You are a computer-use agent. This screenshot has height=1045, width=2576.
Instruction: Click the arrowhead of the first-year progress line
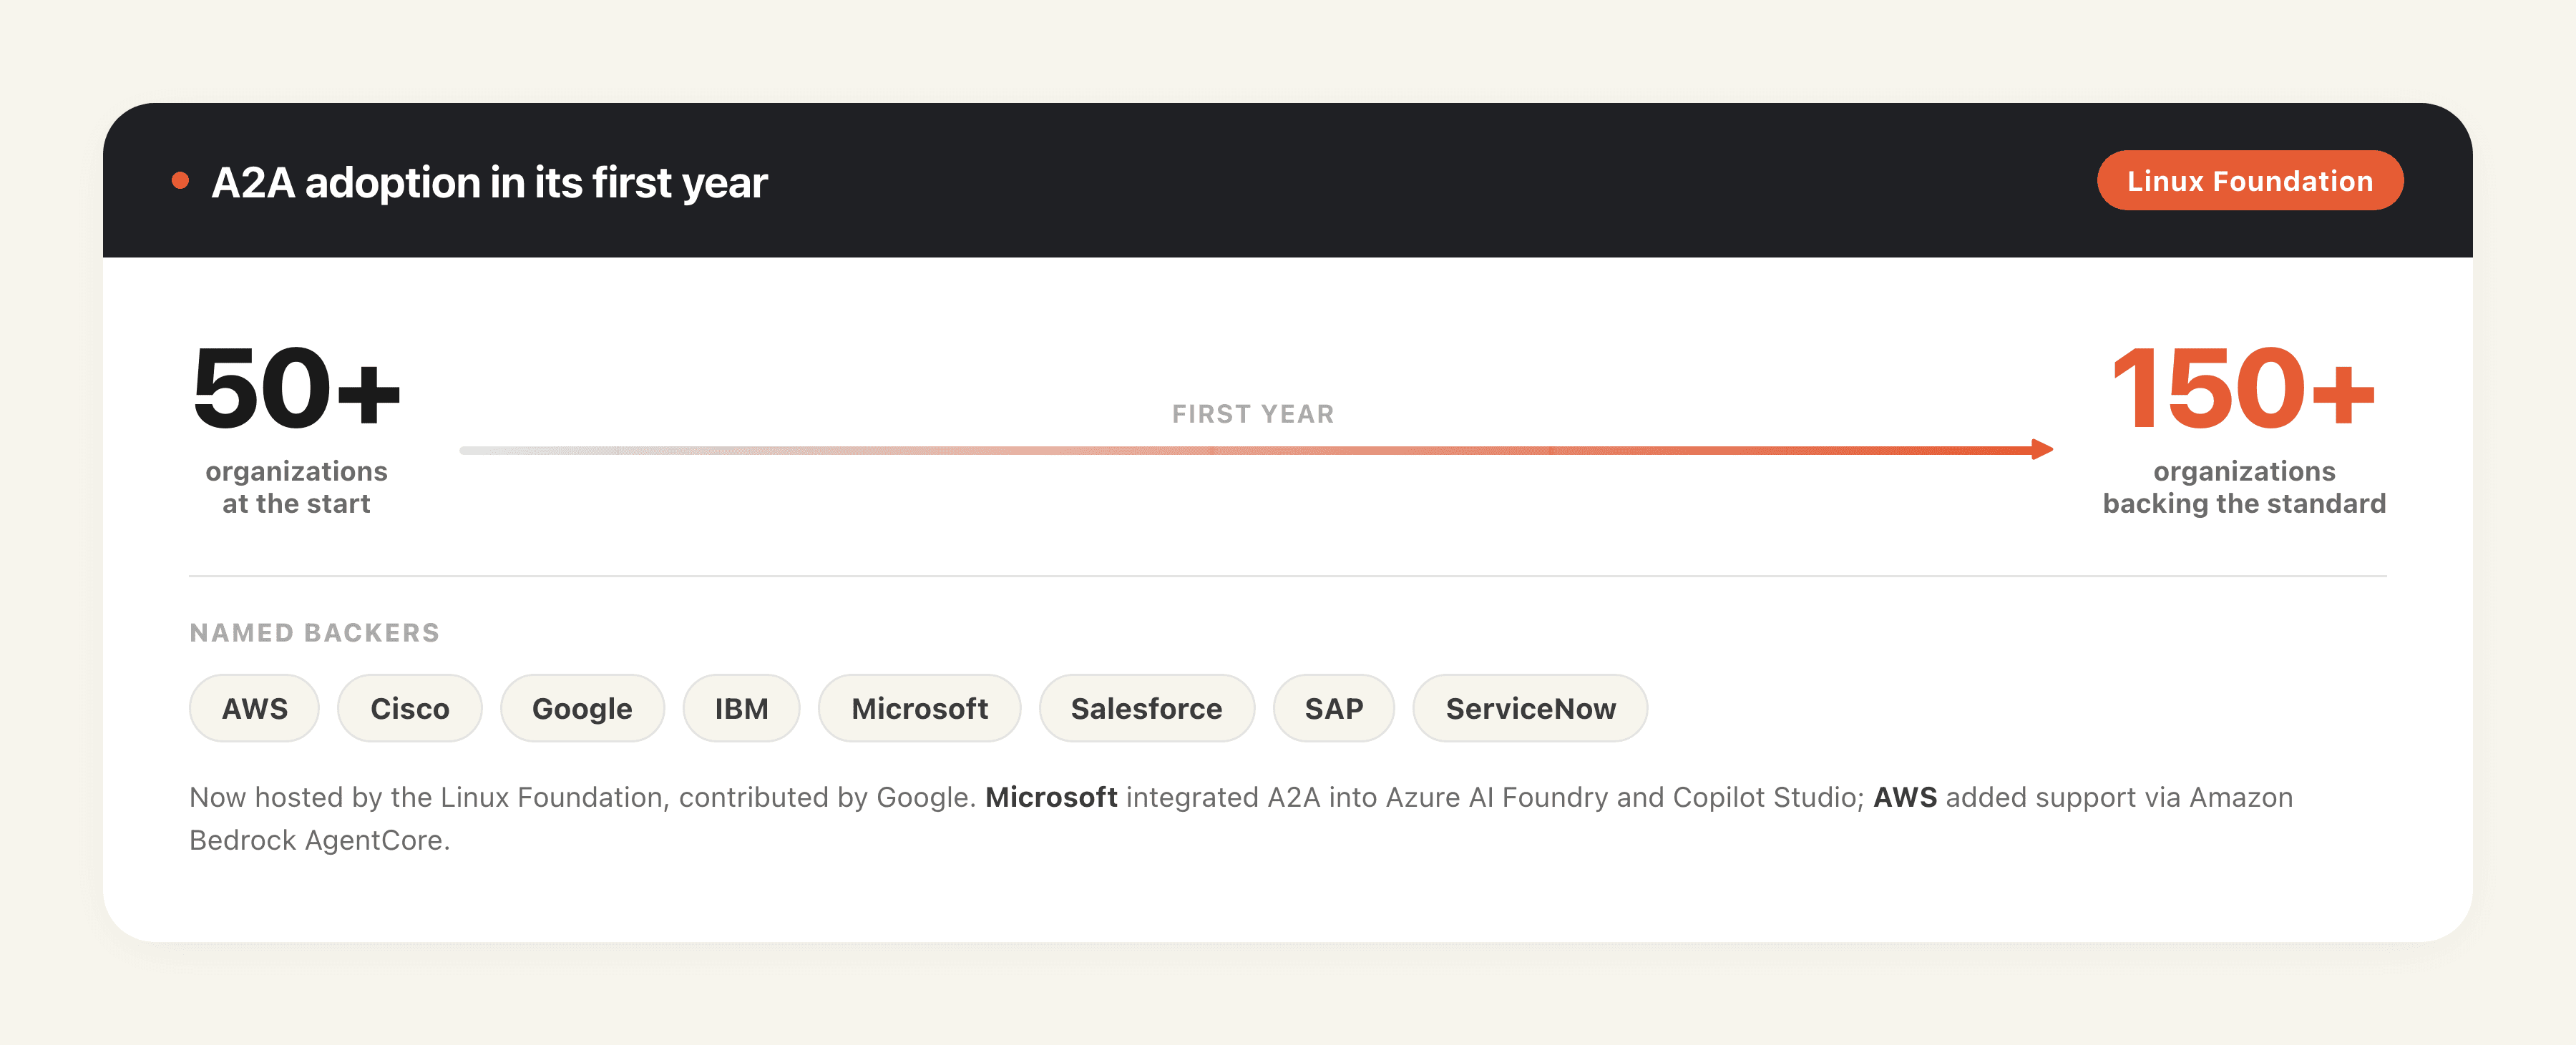[x=2042, y=449]
